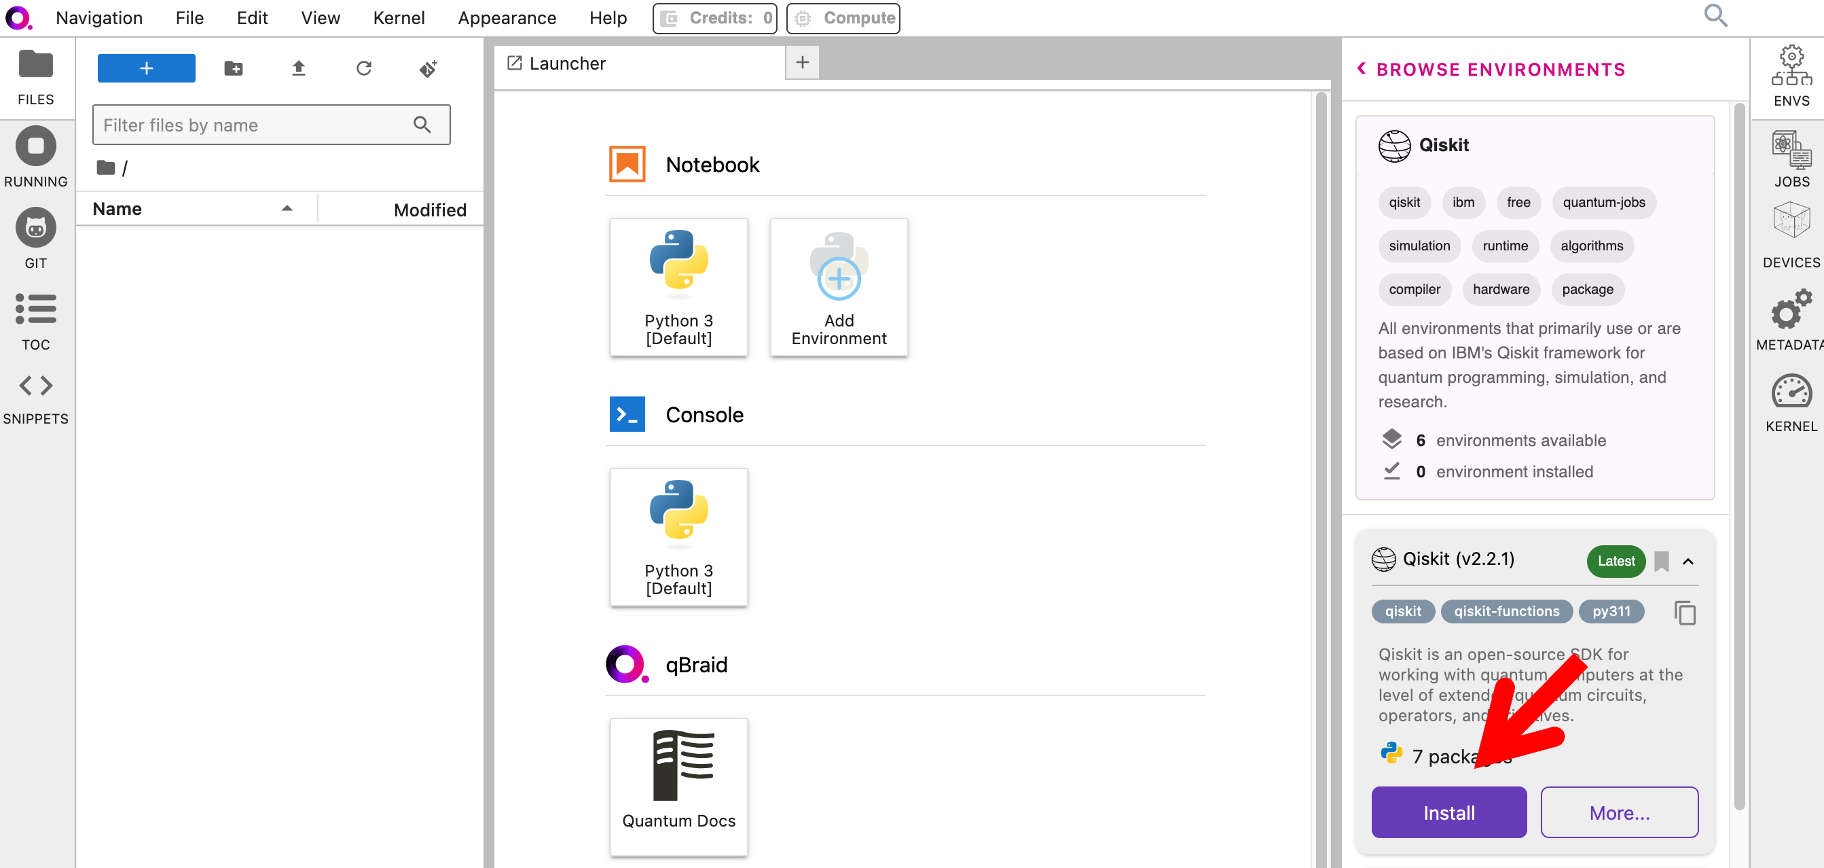Click the blue new launcher plus button
The height and width of the screenshot is (868, 1824).
[147, 68]
